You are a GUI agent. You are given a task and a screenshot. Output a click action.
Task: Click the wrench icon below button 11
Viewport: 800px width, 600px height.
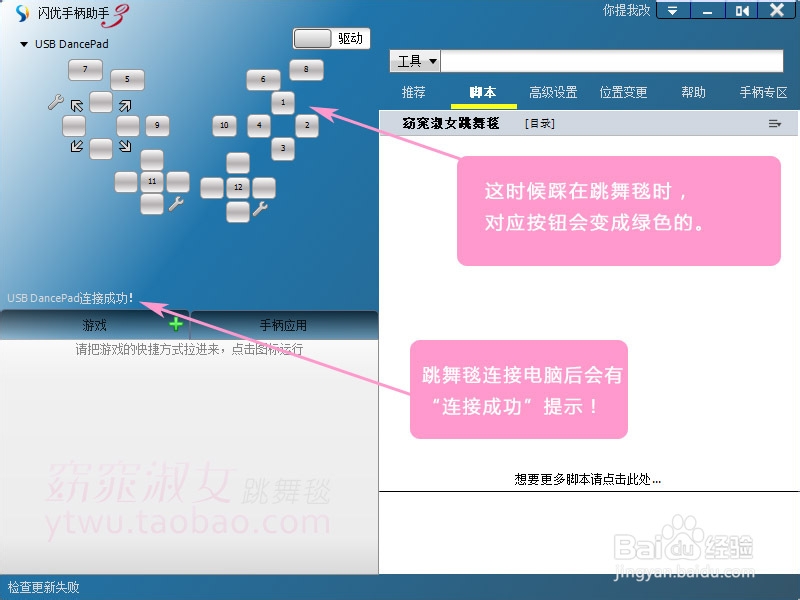(x=177, y=203)
